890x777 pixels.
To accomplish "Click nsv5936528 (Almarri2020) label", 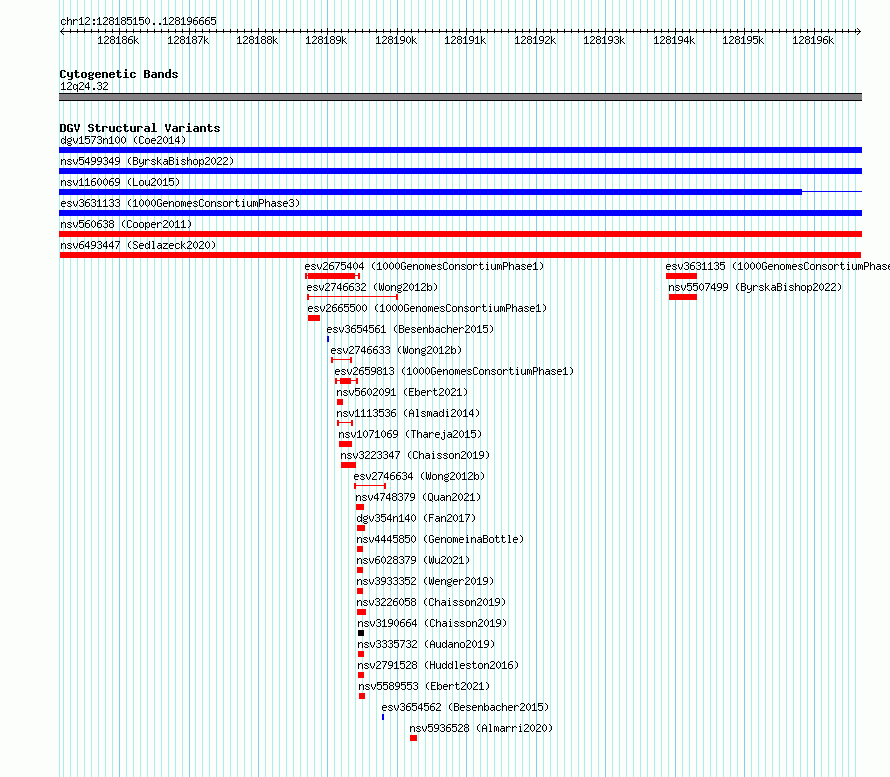I will coord(481,728).
